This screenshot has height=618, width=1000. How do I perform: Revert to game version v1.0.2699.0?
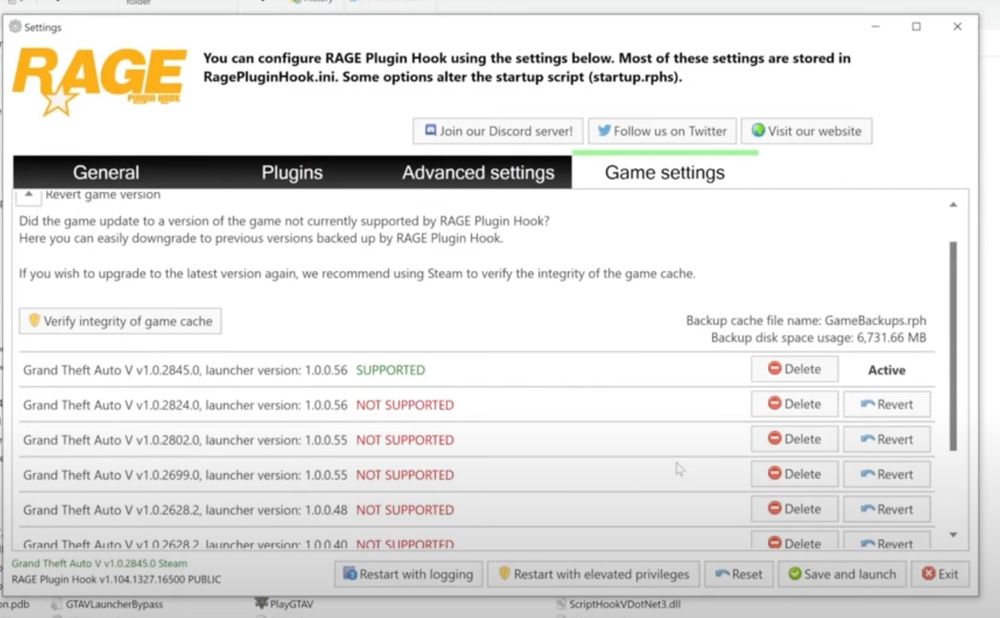click(886, 474)
